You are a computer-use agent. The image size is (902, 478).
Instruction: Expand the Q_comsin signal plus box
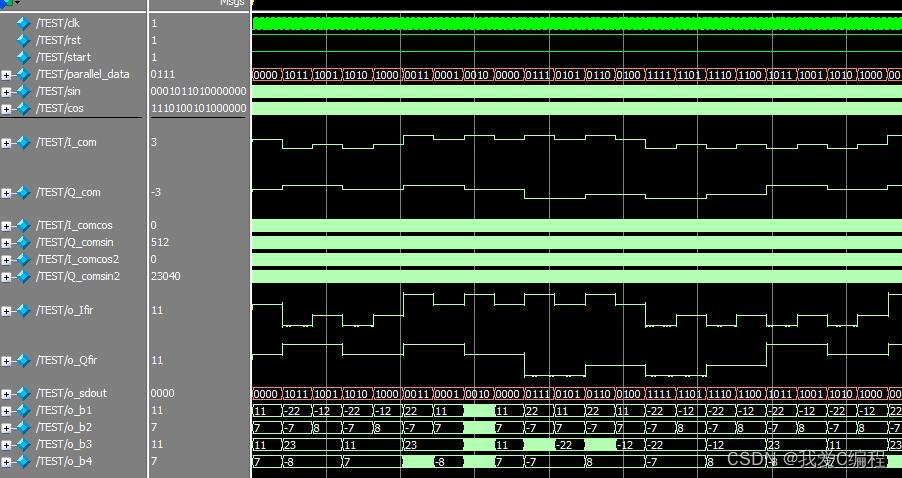6,243
